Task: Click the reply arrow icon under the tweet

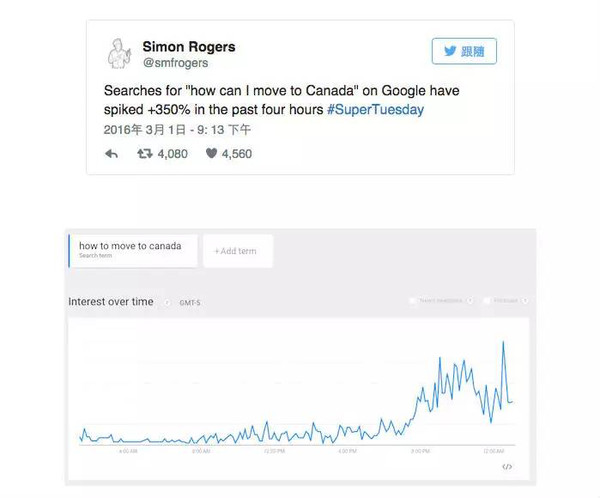Action: [x=111, y=154]
